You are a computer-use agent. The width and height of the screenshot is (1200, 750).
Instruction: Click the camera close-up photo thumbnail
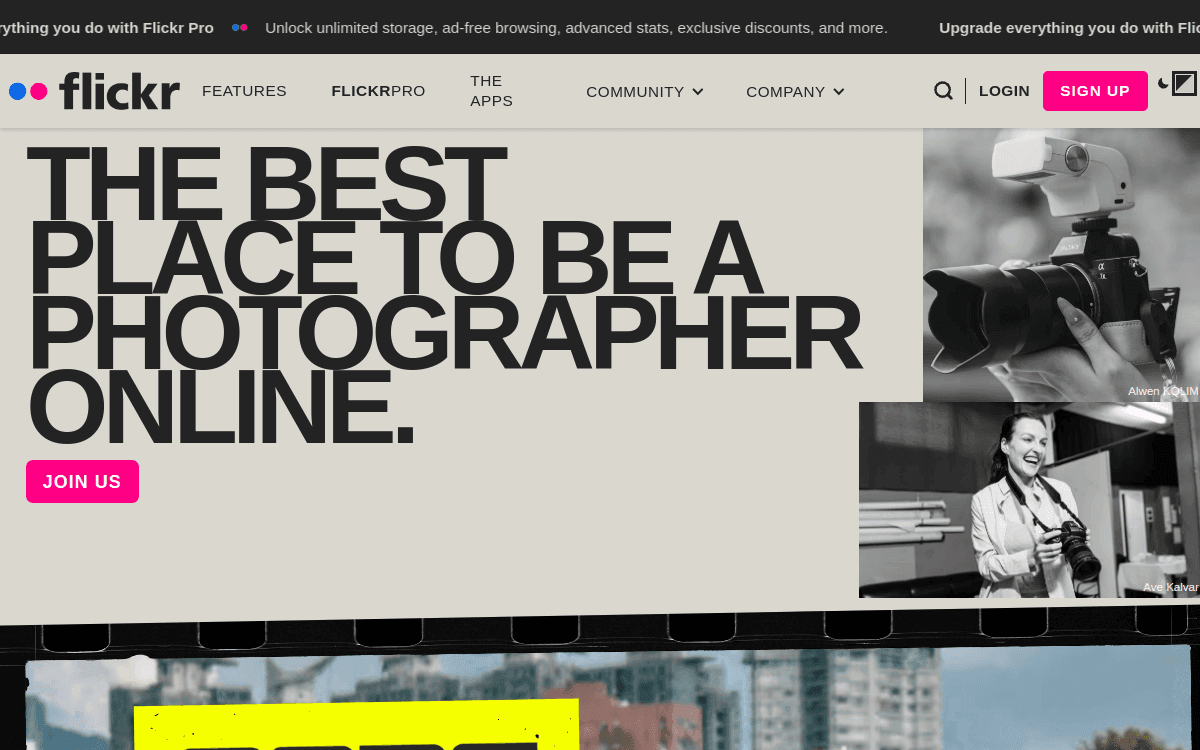[x=1060, y=260]
